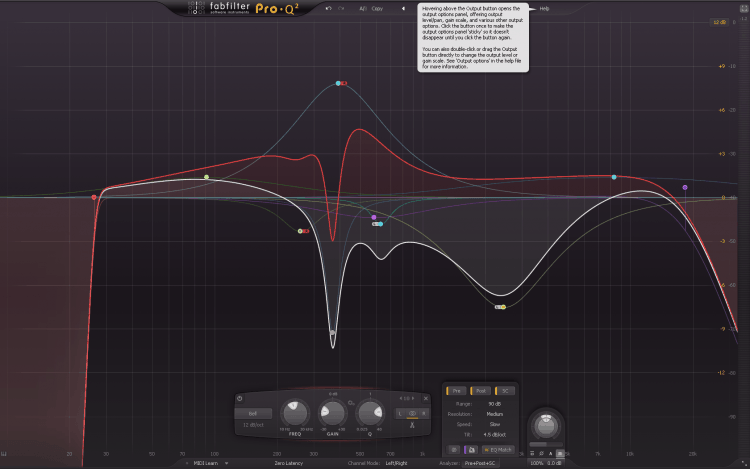Toggle phase invert icon under output knob
Viewport: 750px width, 469px height.
click(541, 453)
